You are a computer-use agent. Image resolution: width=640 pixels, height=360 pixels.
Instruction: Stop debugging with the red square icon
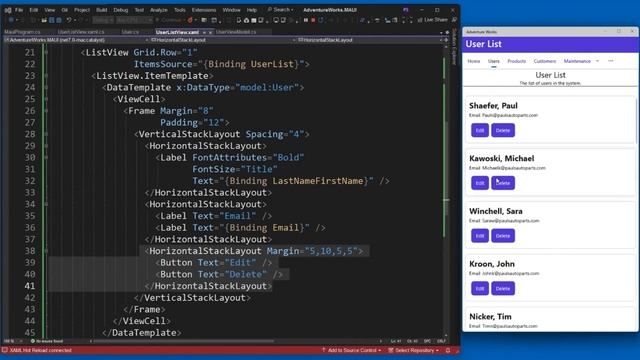point(313,20)
